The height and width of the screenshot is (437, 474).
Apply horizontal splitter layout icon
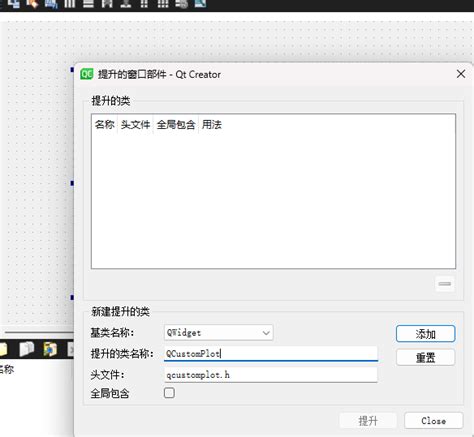tap(107, 4)
